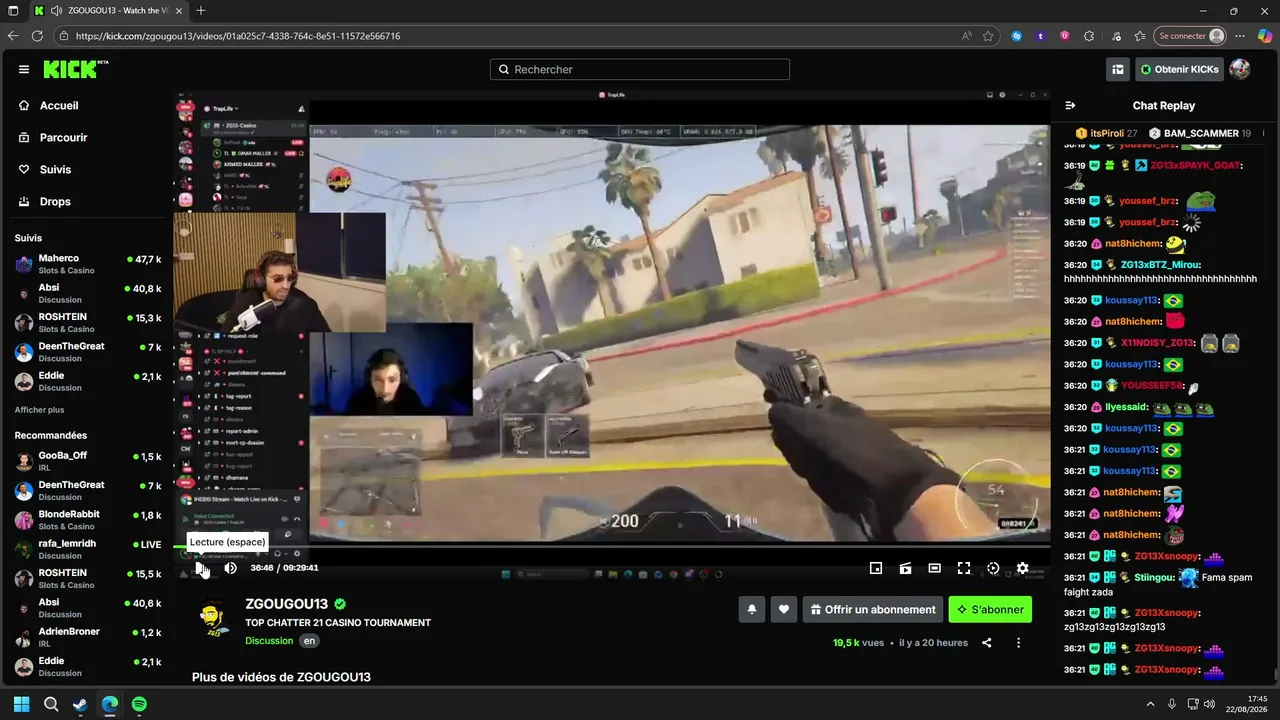Screen dimensions: 1280x720
Task: Open rafa_lemridh live channel
Action: click(88, 549)
